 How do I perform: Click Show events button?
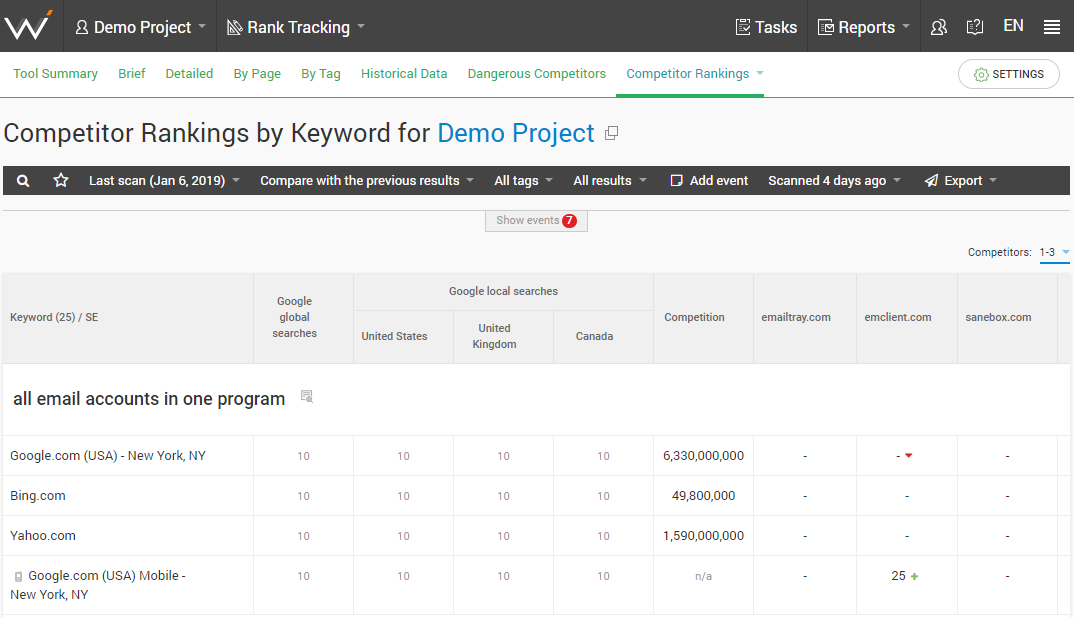536,221
